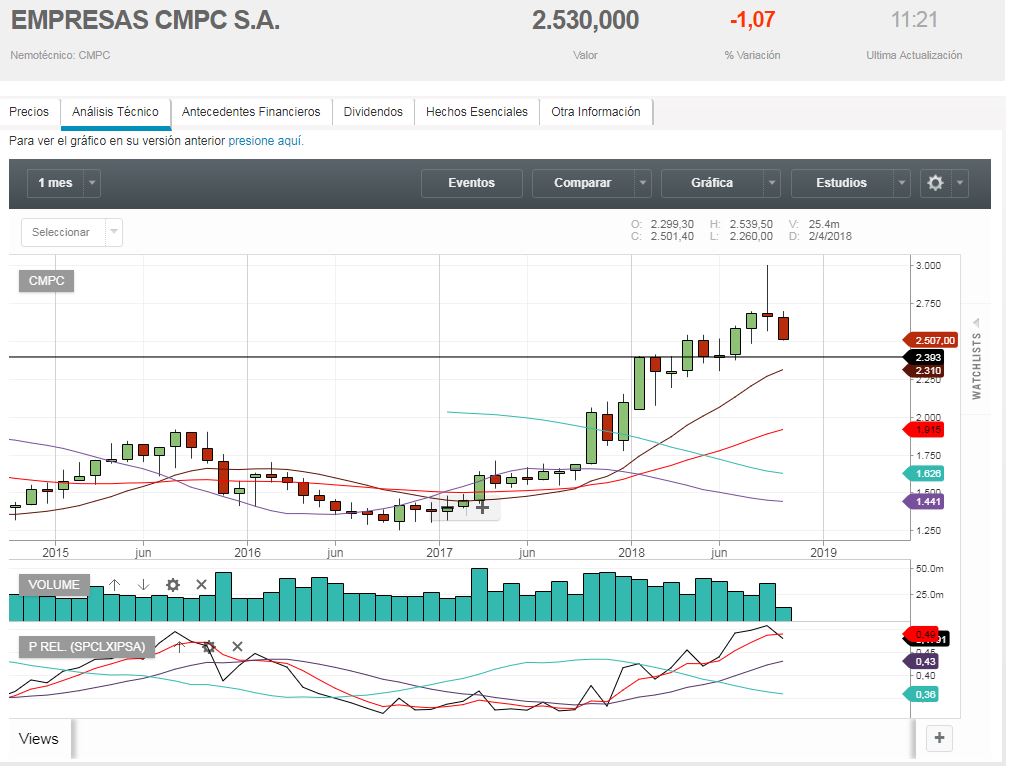Click the date readout 2/4/2018
The image size is (1009, 784).
click(x=830, y=236)
